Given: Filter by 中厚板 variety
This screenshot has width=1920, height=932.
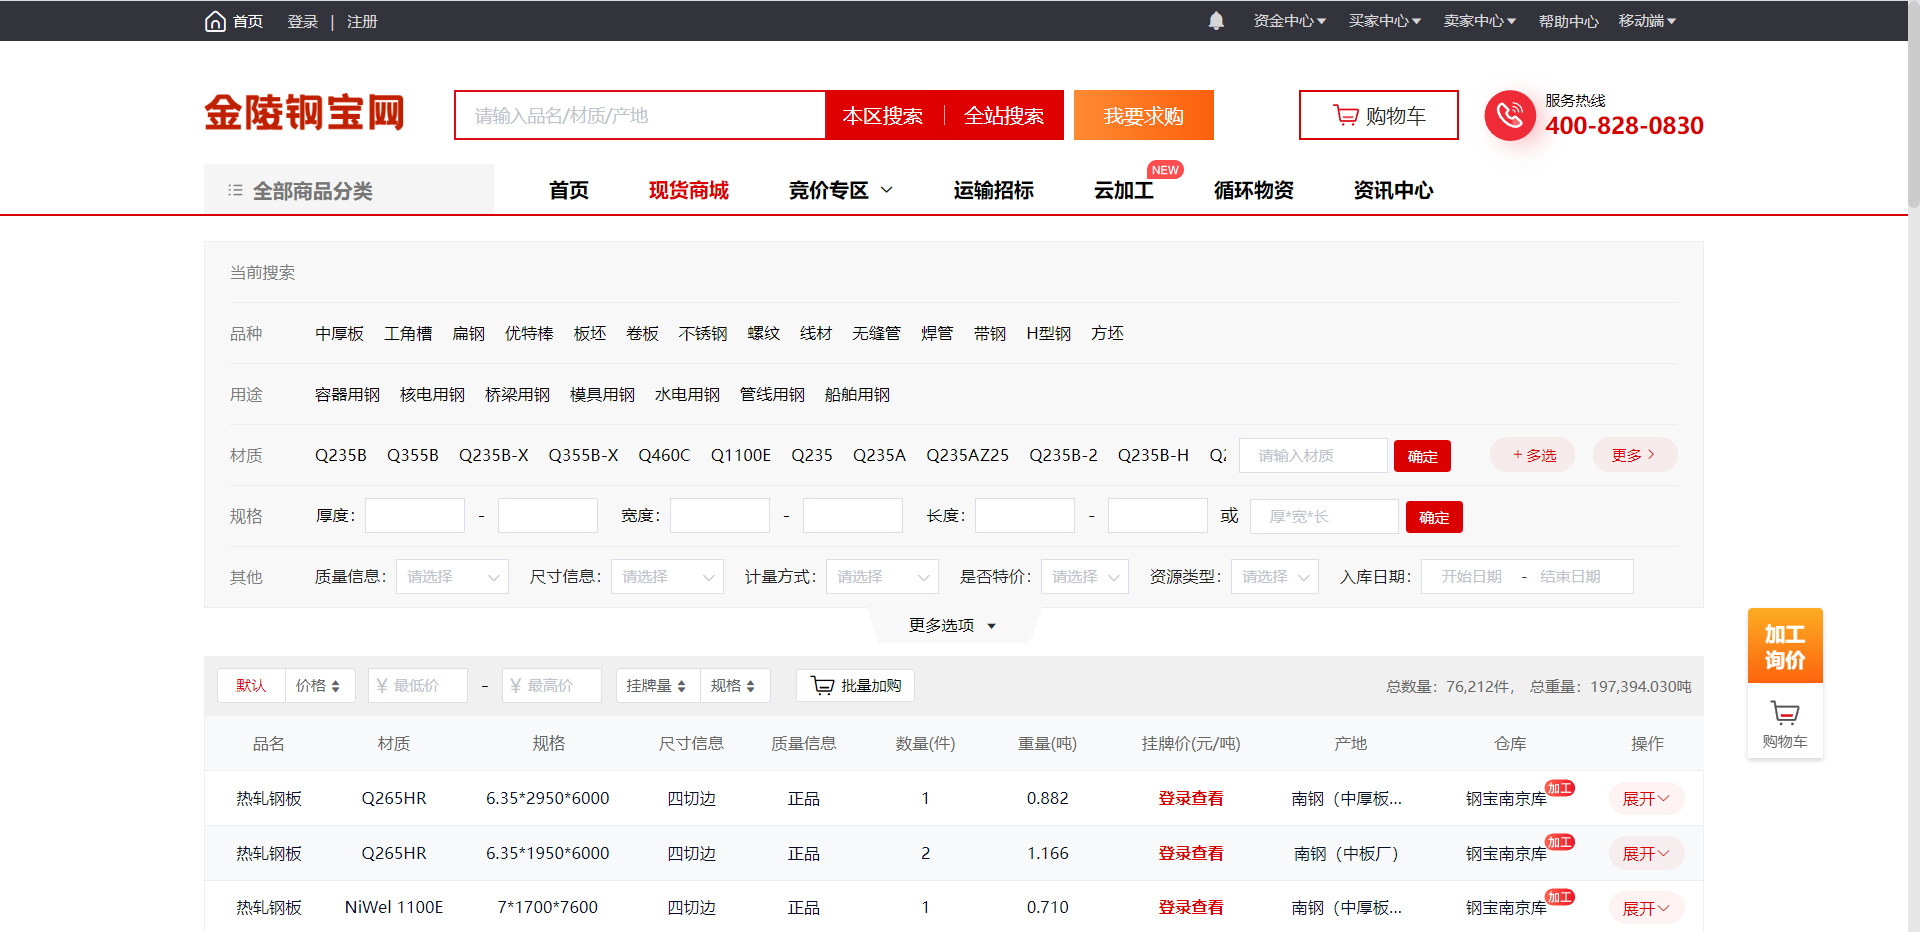Looking at the screenshot, I should [339, 333].
